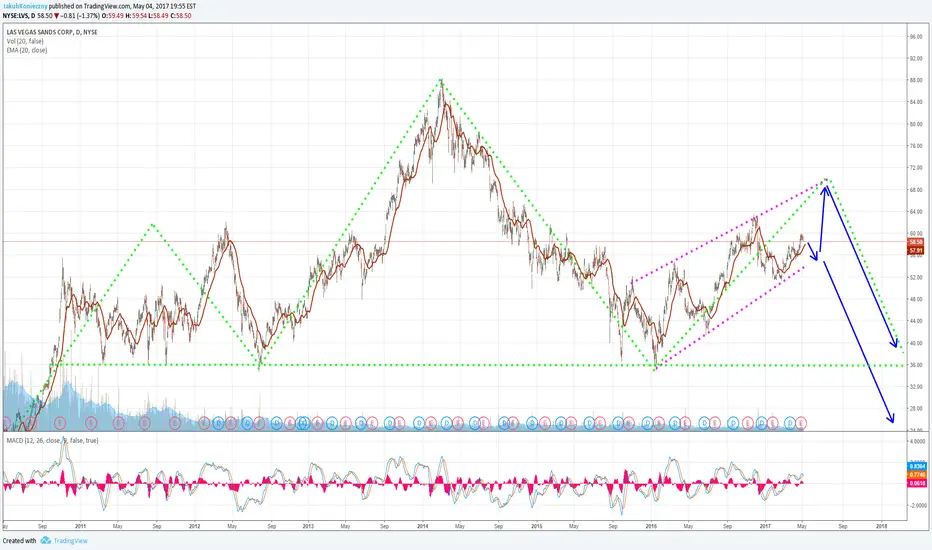Click the 57.91 EMA value tag
Image resolution: width=932 pixels, height=550 pixels.
(x=916, y=250)
